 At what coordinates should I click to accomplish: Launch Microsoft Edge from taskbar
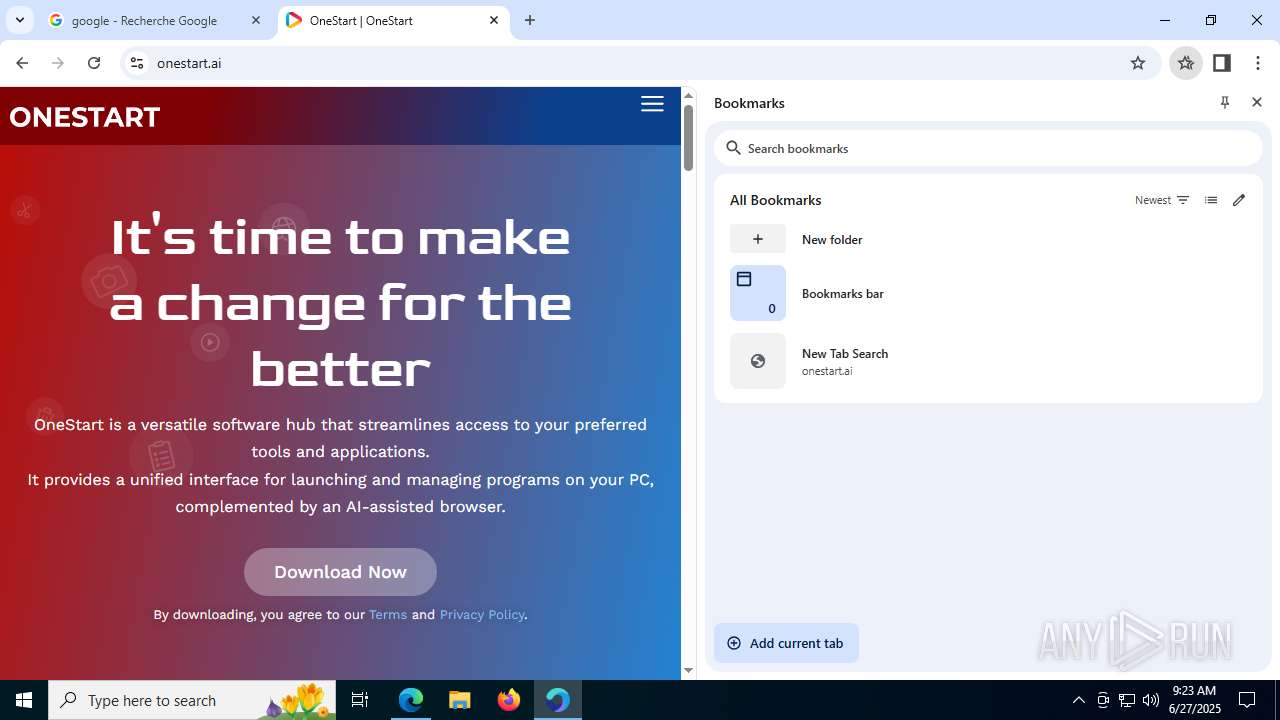(x=411, y=700)
